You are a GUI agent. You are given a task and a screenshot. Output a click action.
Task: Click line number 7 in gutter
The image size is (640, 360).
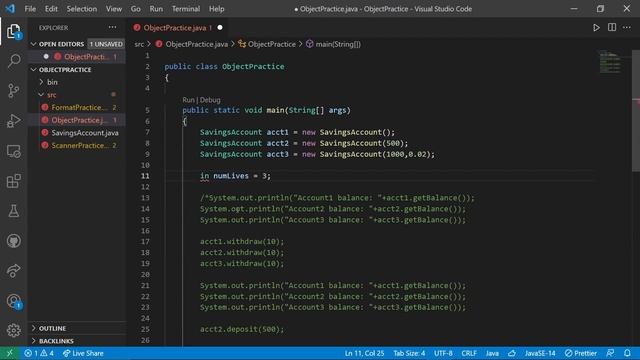point(147,132)
